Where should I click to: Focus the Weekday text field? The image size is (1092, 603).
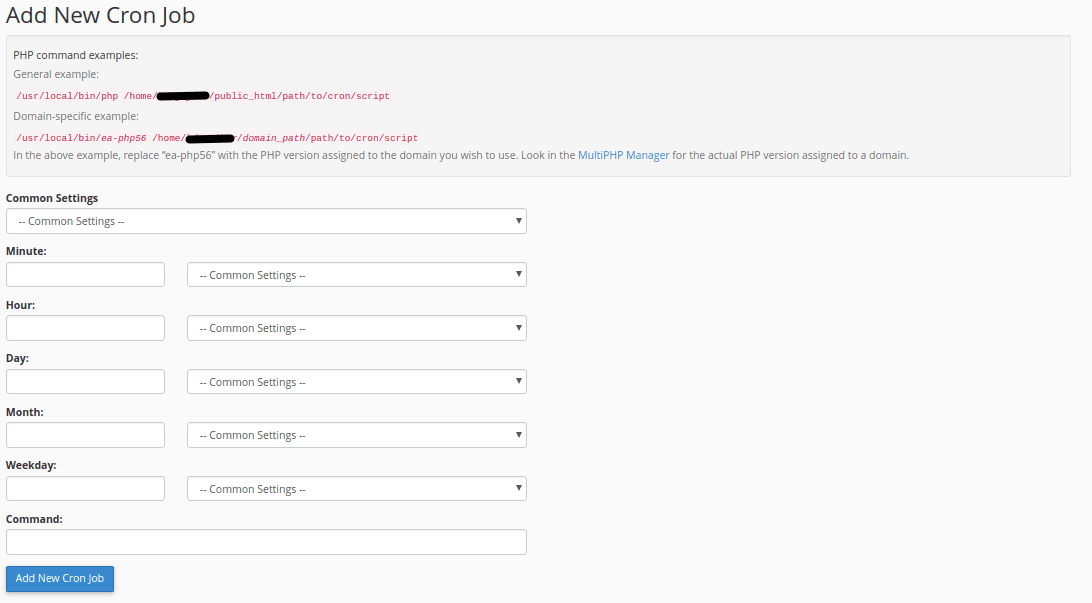tap(86, 489)
